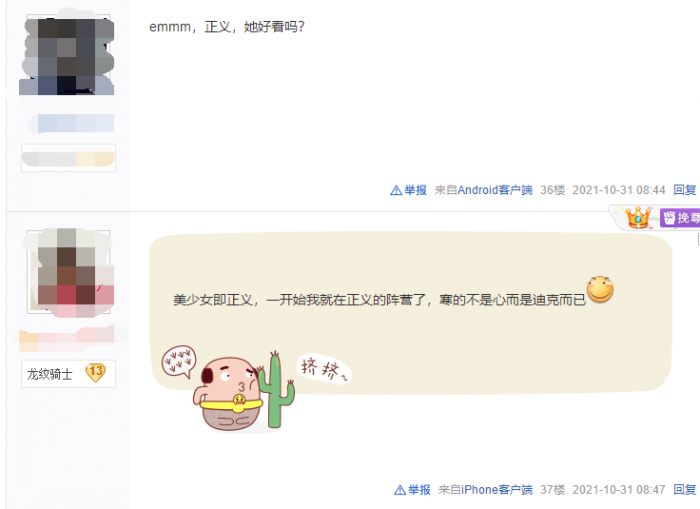Click the first poster's blurred username
Image resolution: width=700 pixels, height=509 pixels.
[x=71, y=123]
